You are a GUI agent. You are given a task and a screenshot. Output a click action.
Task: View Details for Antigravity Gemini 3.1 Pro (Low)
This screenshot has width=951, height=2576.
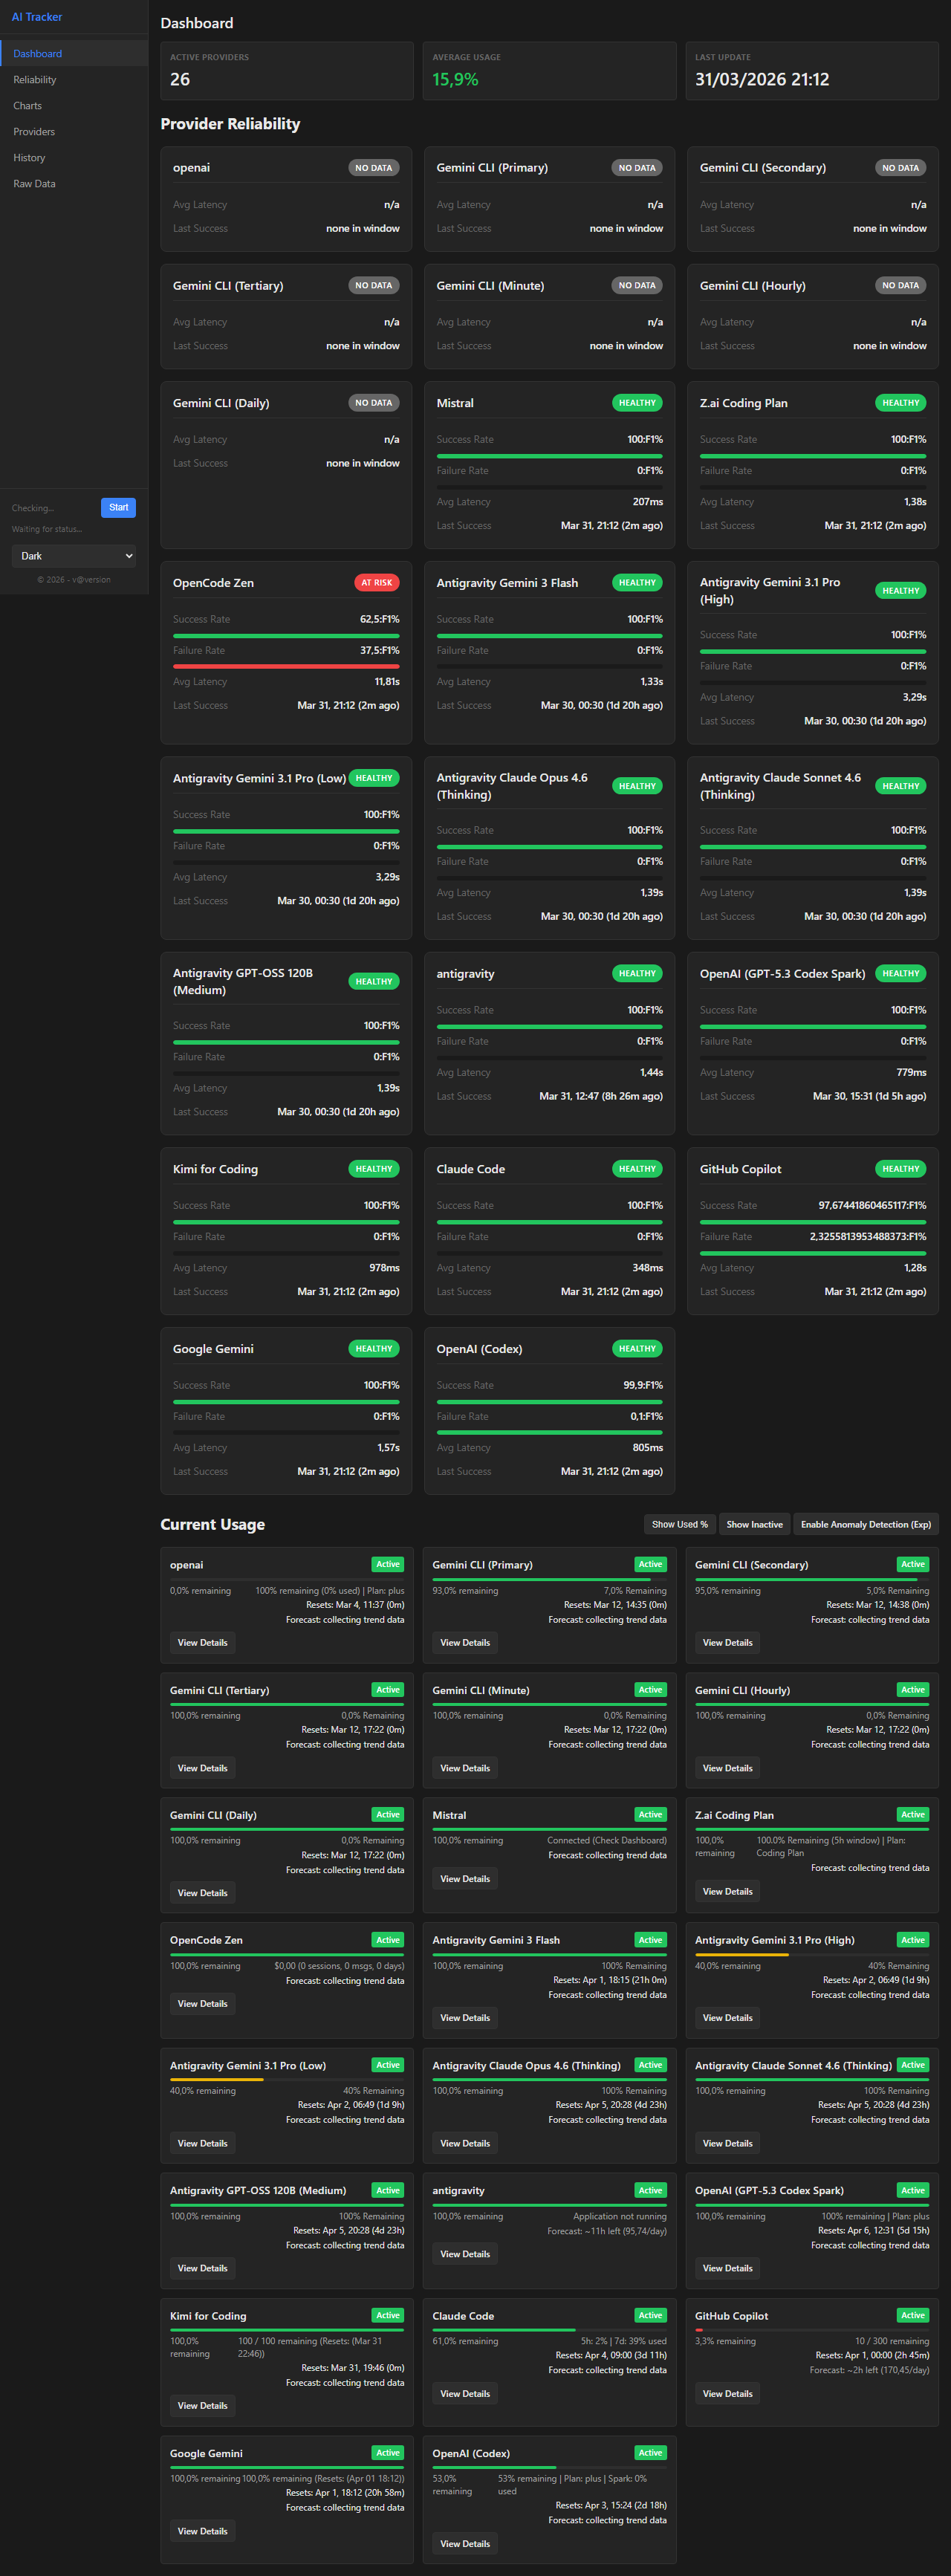(203, 2143)
